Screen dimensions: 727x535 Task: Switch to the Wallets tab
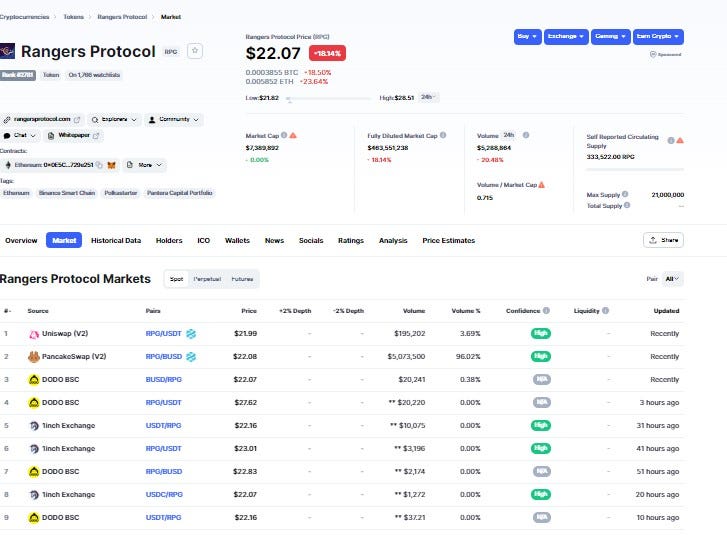point(237,241)
